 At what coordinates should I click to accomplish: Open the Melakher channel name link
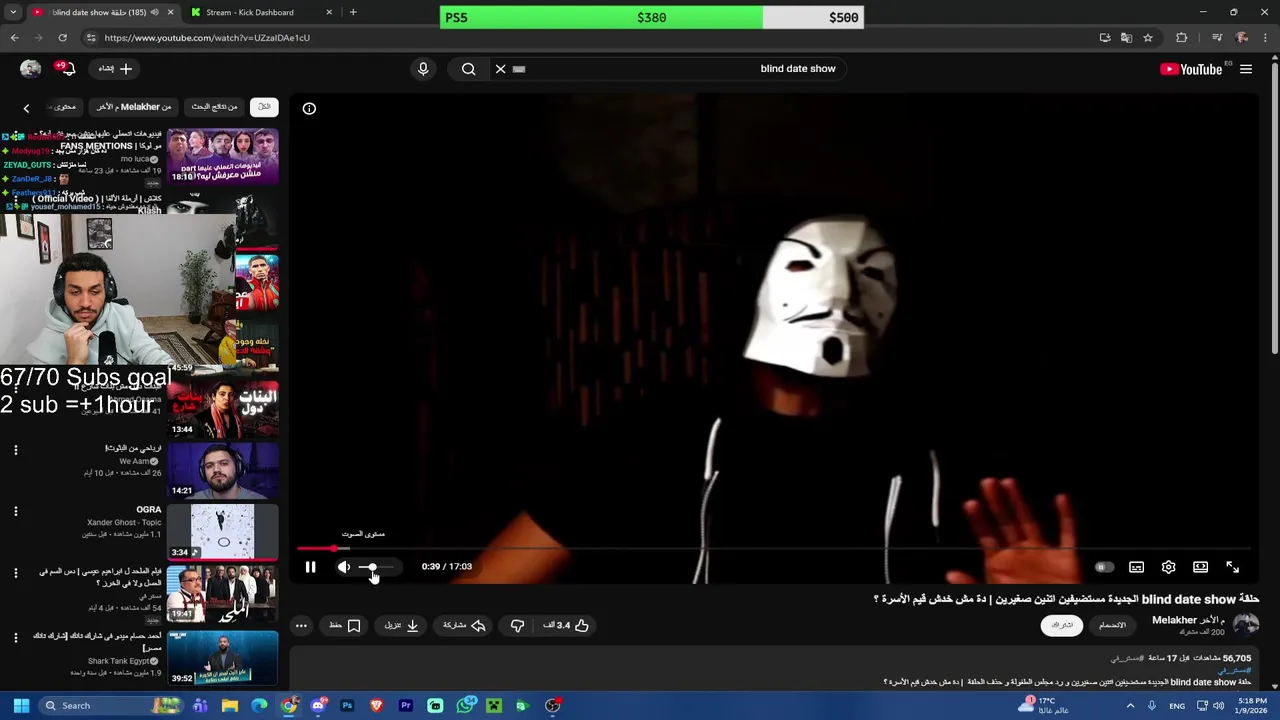[x=1188, y=620]
